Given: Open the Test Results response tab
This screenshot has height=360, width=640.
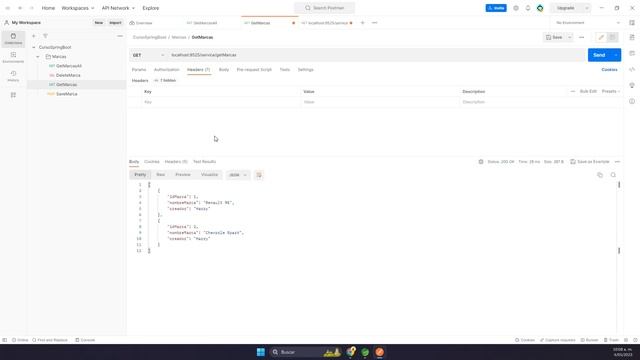Looking at the screenshot, I should (x=204, y=162).
